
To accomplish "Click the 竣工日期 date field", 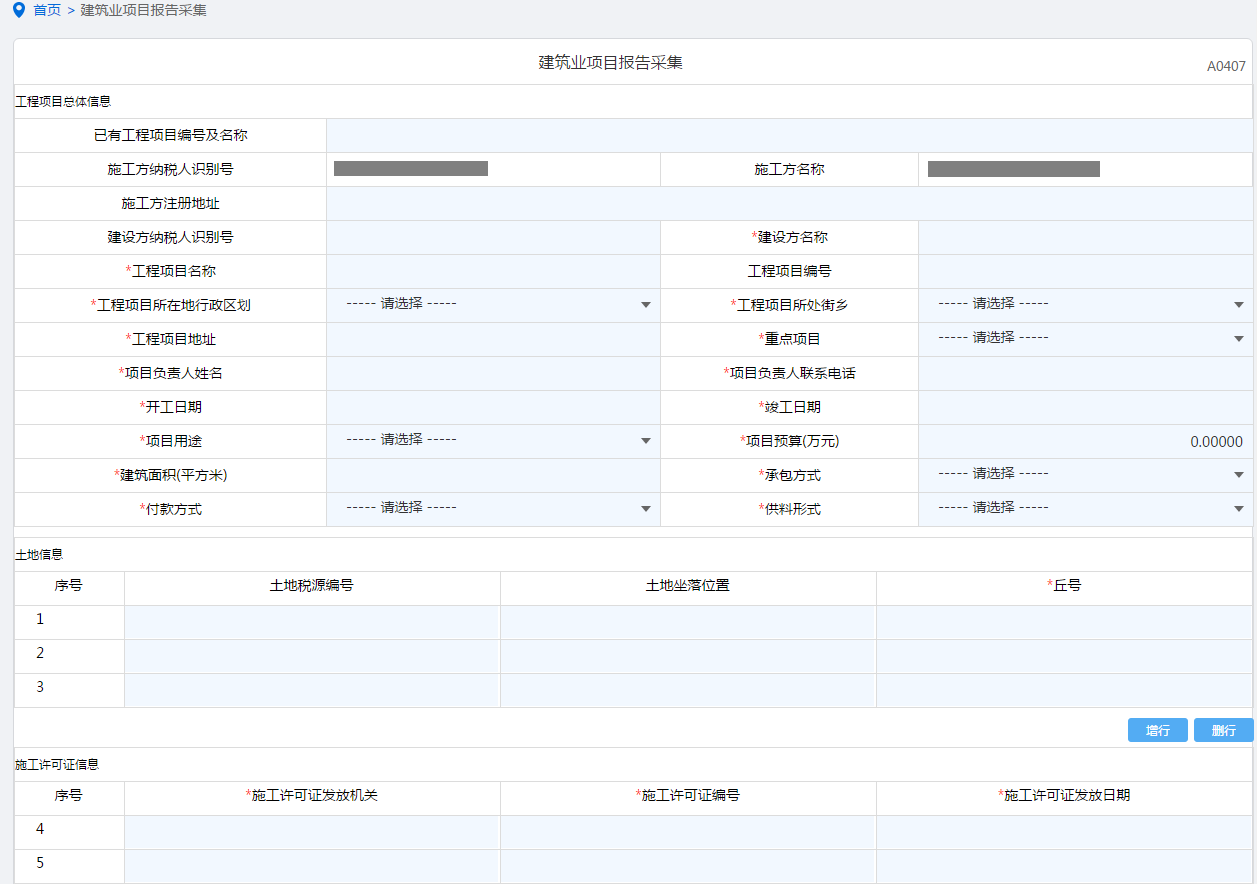I will coord(1085,408).
